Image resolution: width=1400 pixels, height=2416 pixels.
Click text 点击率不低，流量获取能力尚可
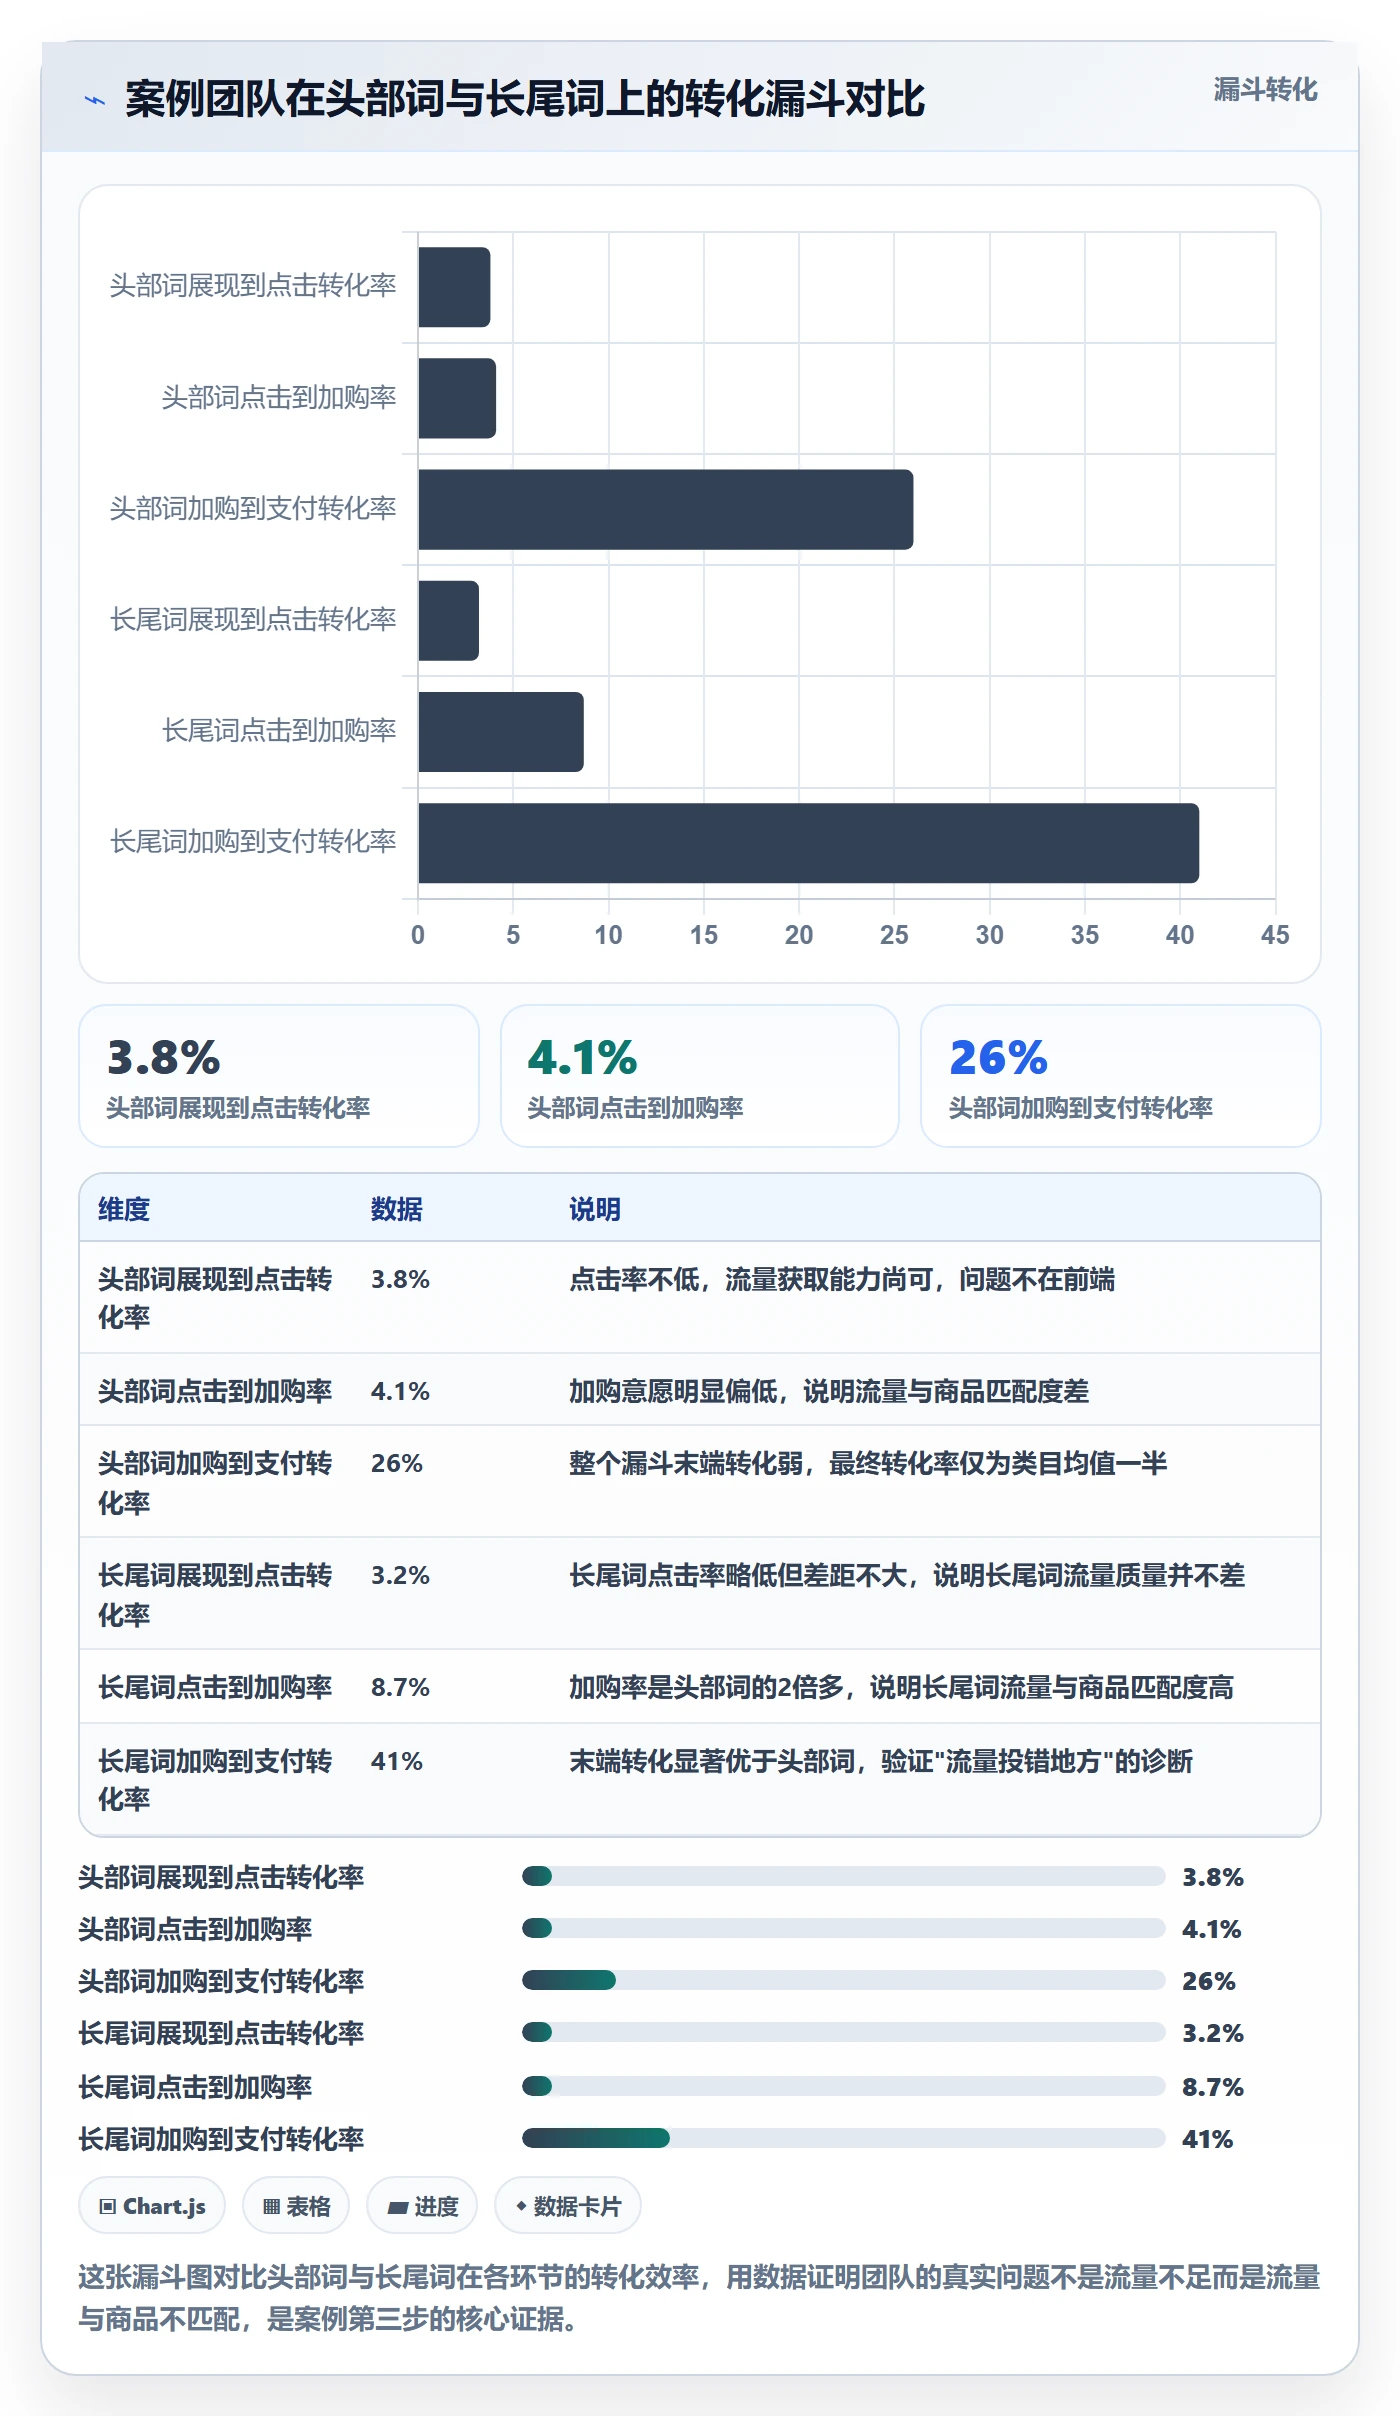click(x=752, y=1279)
